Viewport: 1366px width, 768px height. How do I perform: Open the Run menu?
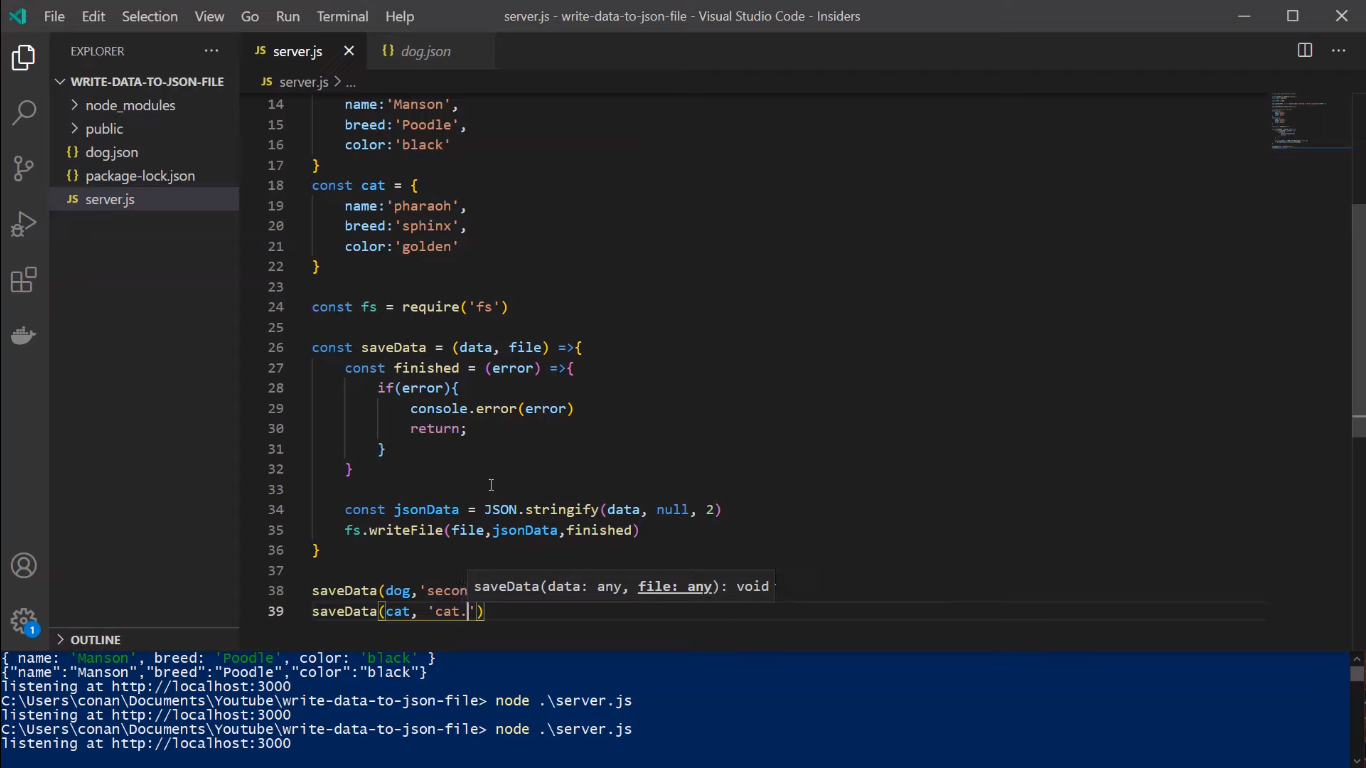(x=288, y=16)
